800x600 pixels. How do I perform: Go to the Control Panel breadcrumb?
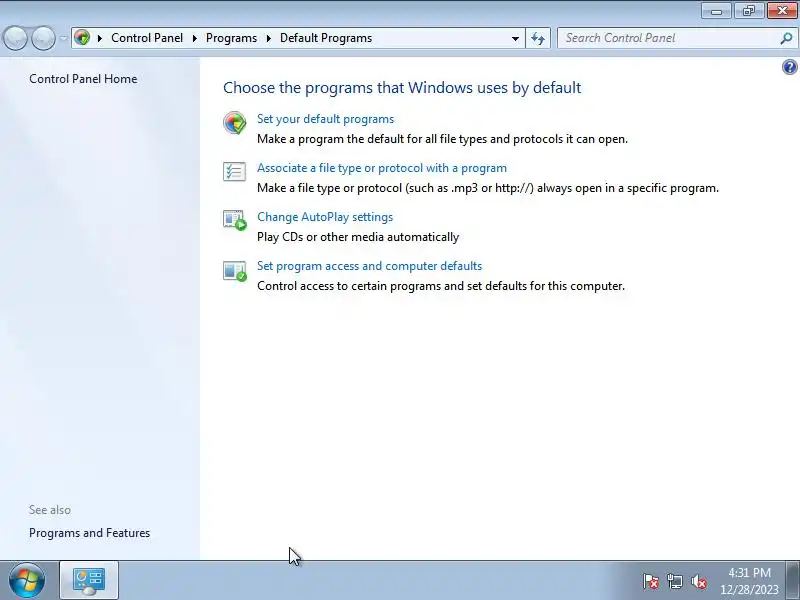tap(147, 38)
